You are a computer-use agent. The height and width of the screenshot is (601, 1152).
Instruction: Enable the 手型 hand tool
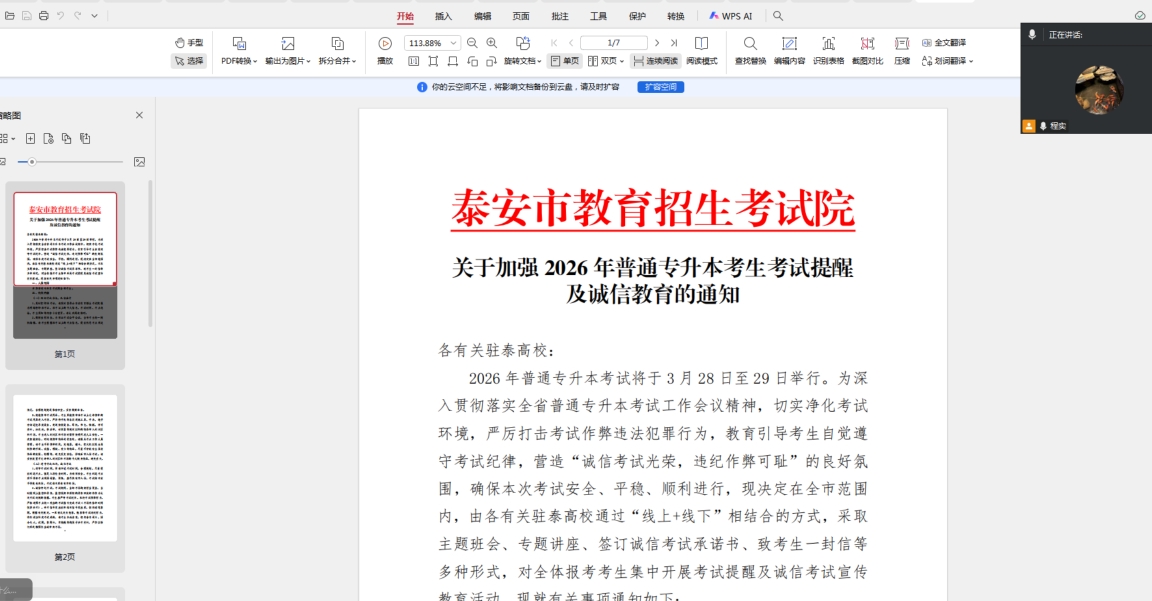(188, 43)
